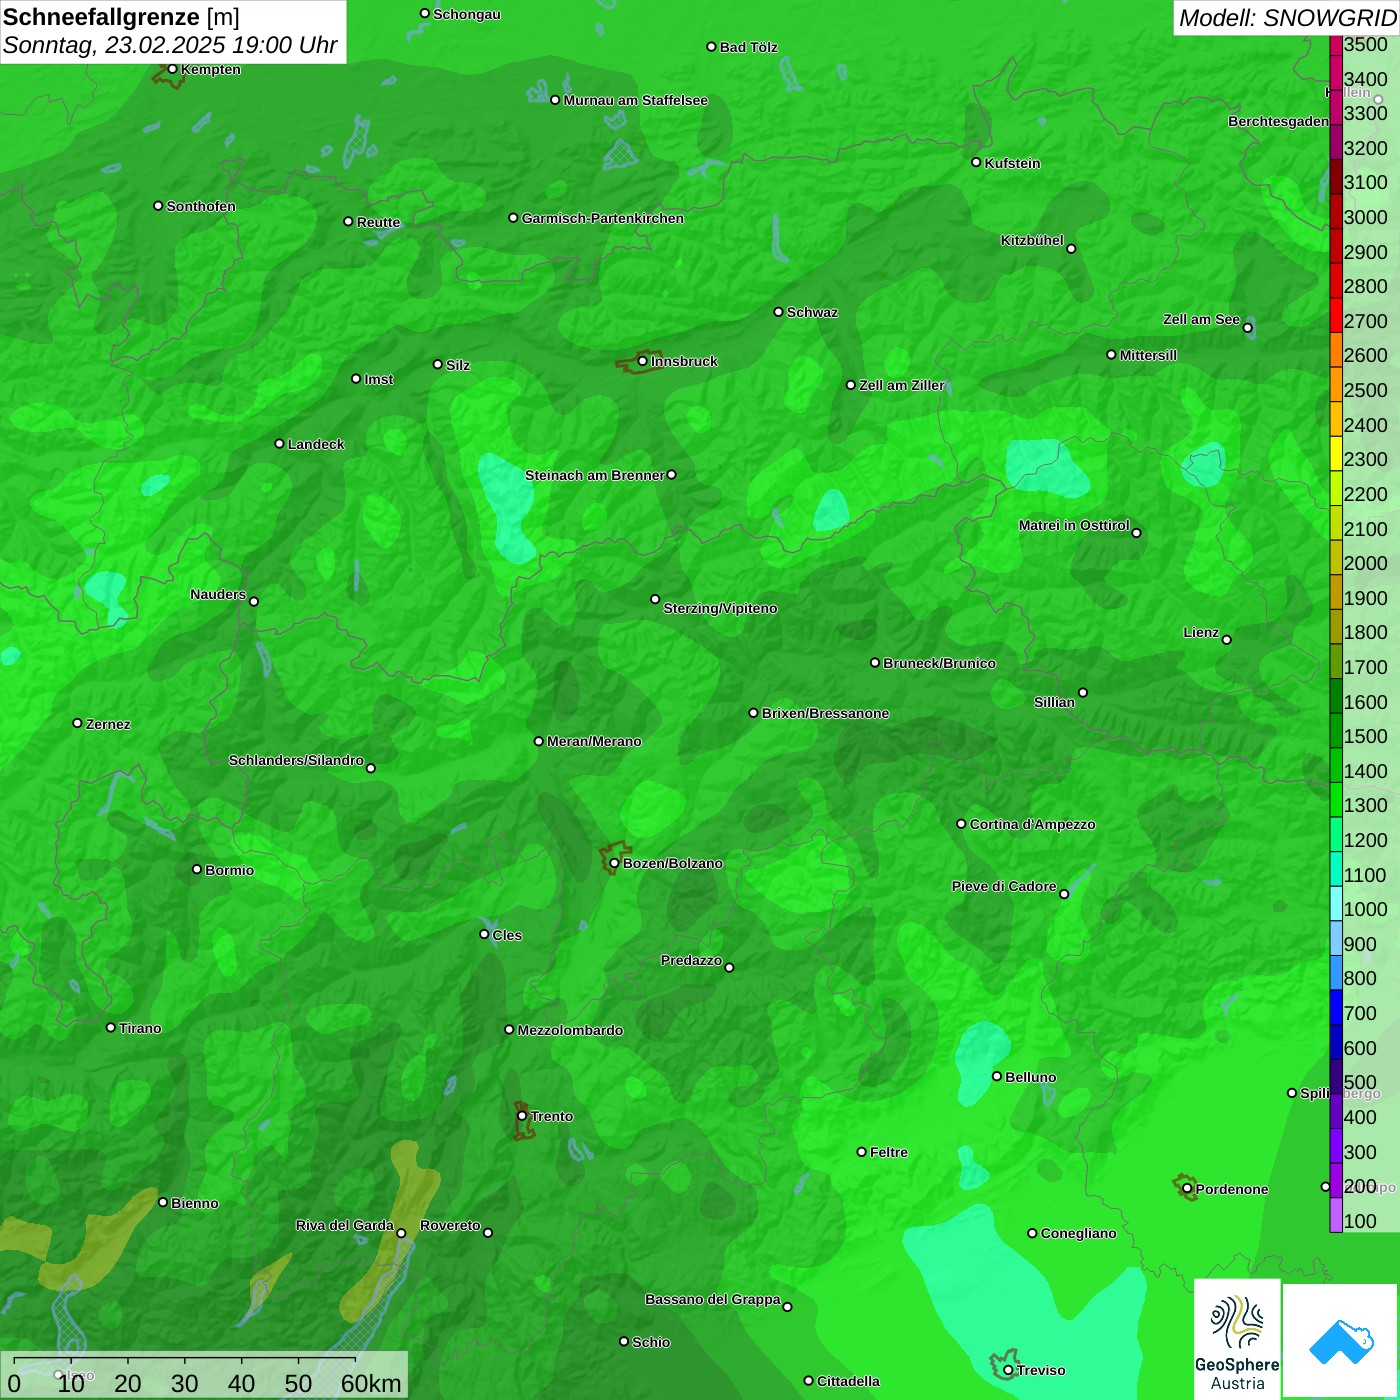1400x1400 pixels.
Task: Click the Zernez label
Action: [x=108, y=724]
